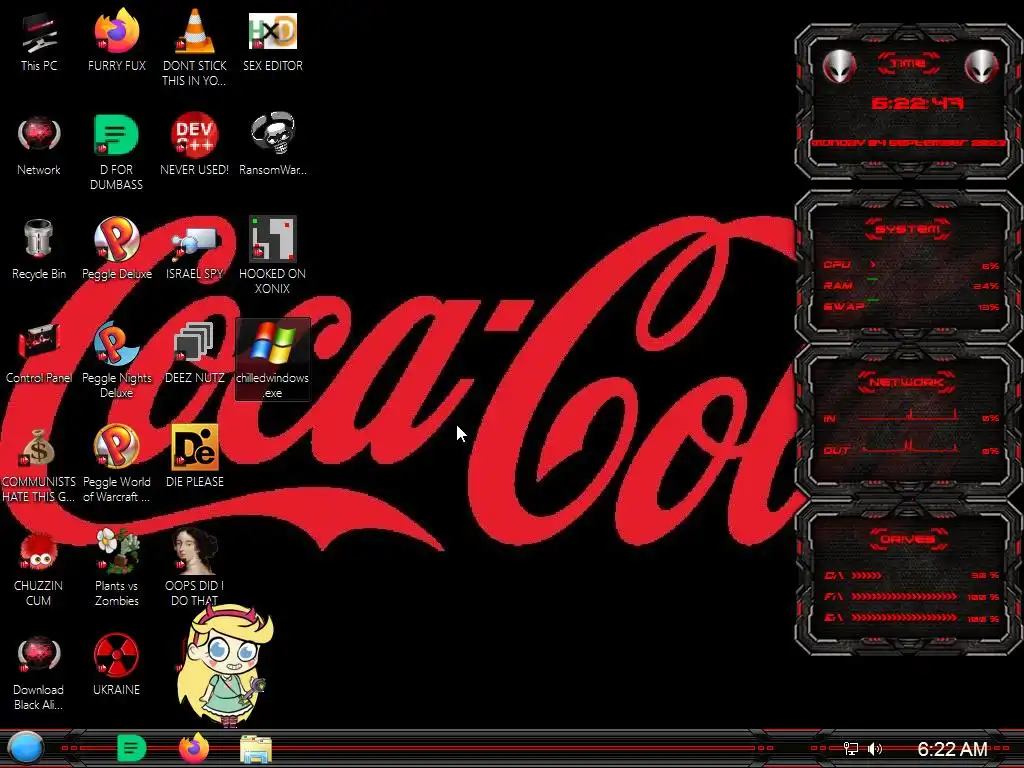Select the VLC cone DONT STICK shortcut
Image resolution: width=1024 pixels, height=768 pixels.
(x=195, y=48)
